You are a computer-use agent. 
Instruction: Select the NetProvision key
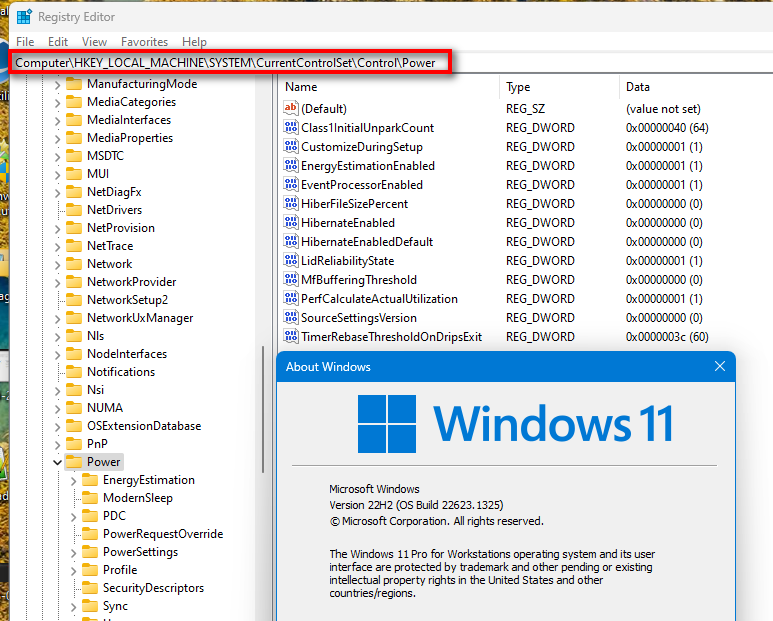121,228
